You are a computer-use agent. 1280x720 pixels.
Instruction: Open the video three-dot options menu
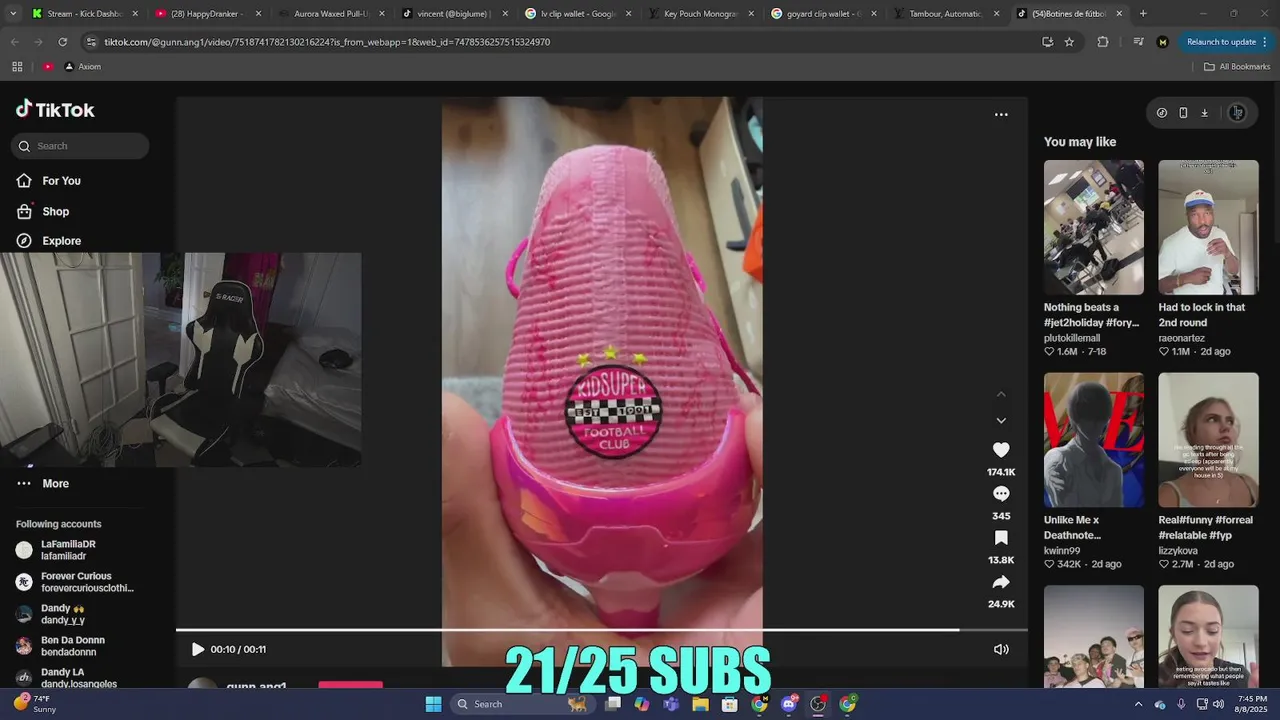1001,115
